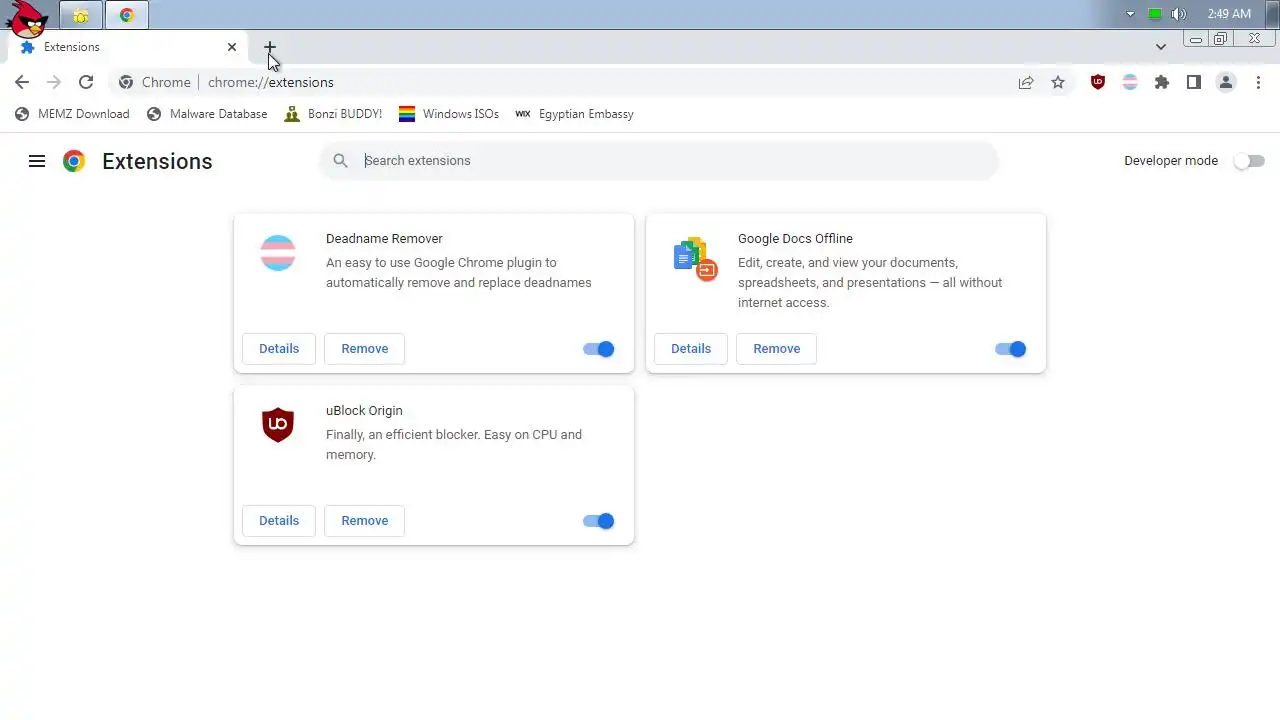The height and width of the screenshot is (720, 1280).
Task: Disable the Google Docs Offline toggle
Action: point(1010,349)
